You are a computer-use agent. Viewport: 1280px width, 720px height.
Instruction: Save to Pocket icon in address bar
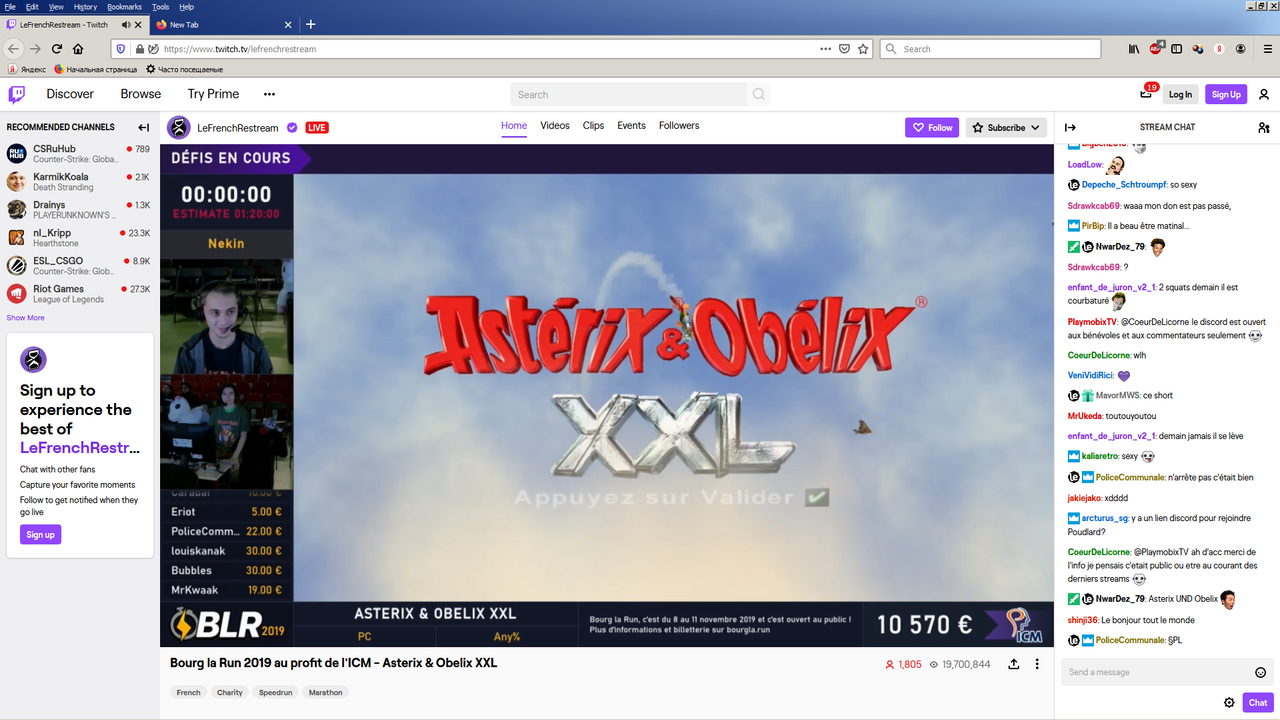(844, 48)
